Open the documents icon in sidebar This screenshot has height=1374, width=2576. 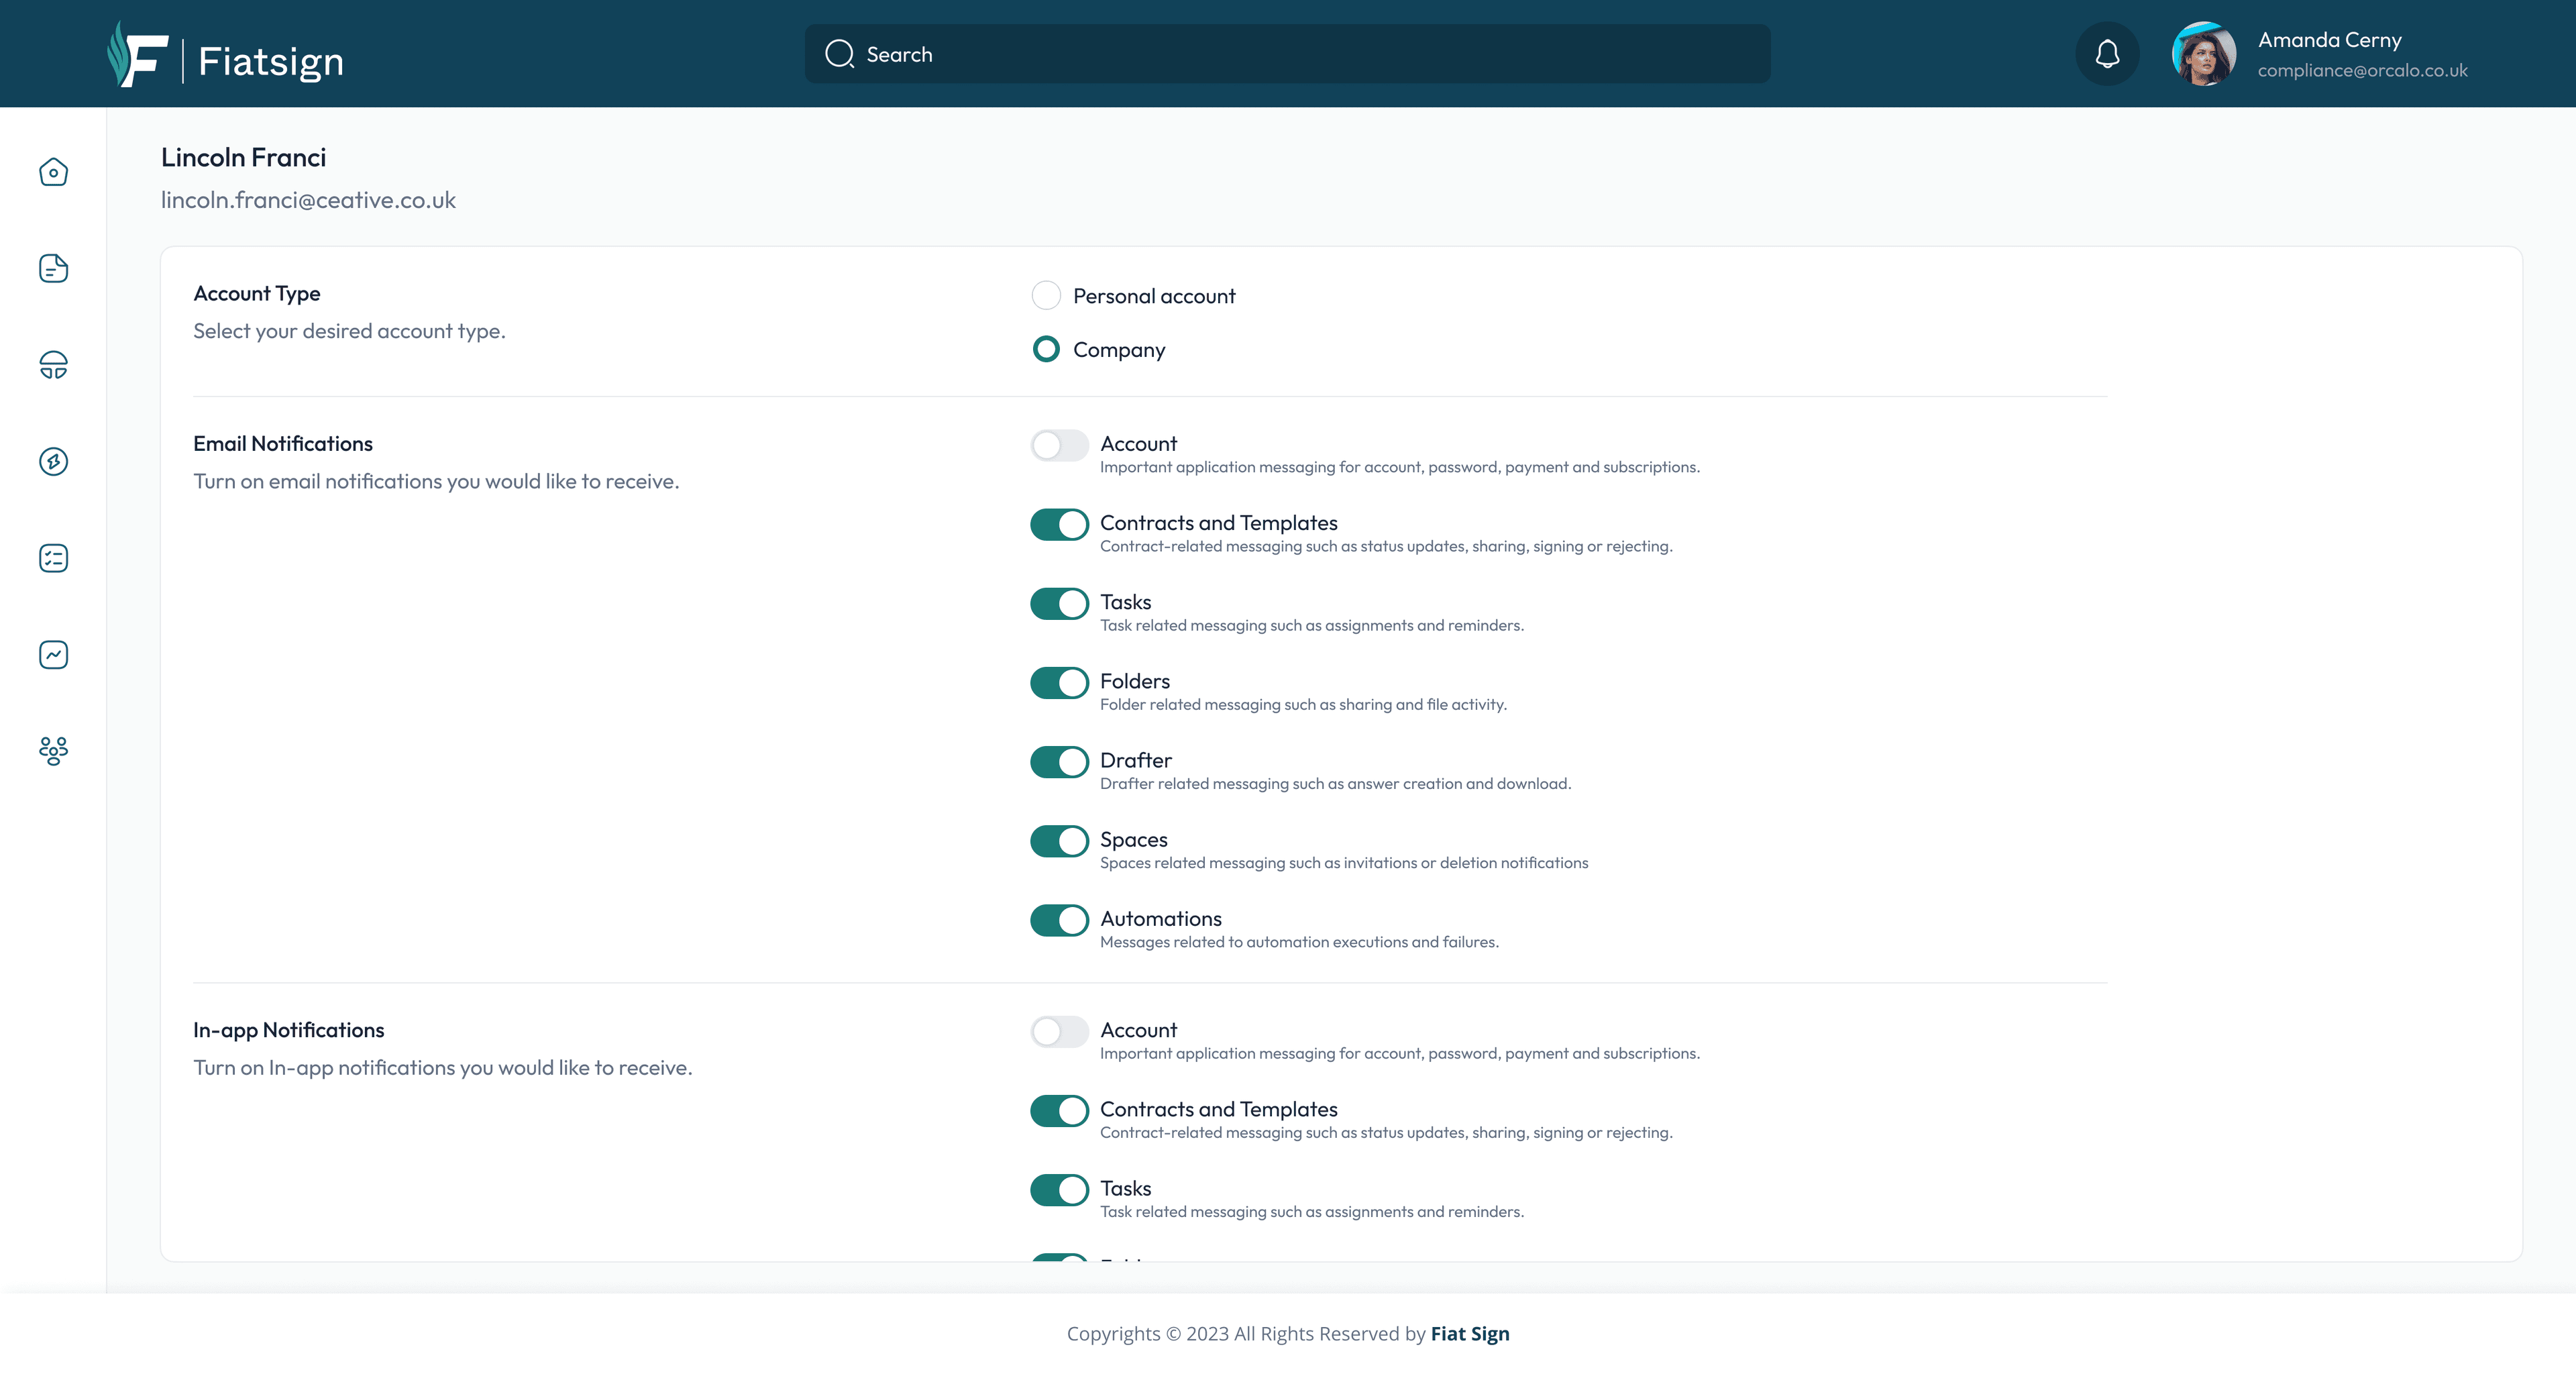tap(53, 268)
